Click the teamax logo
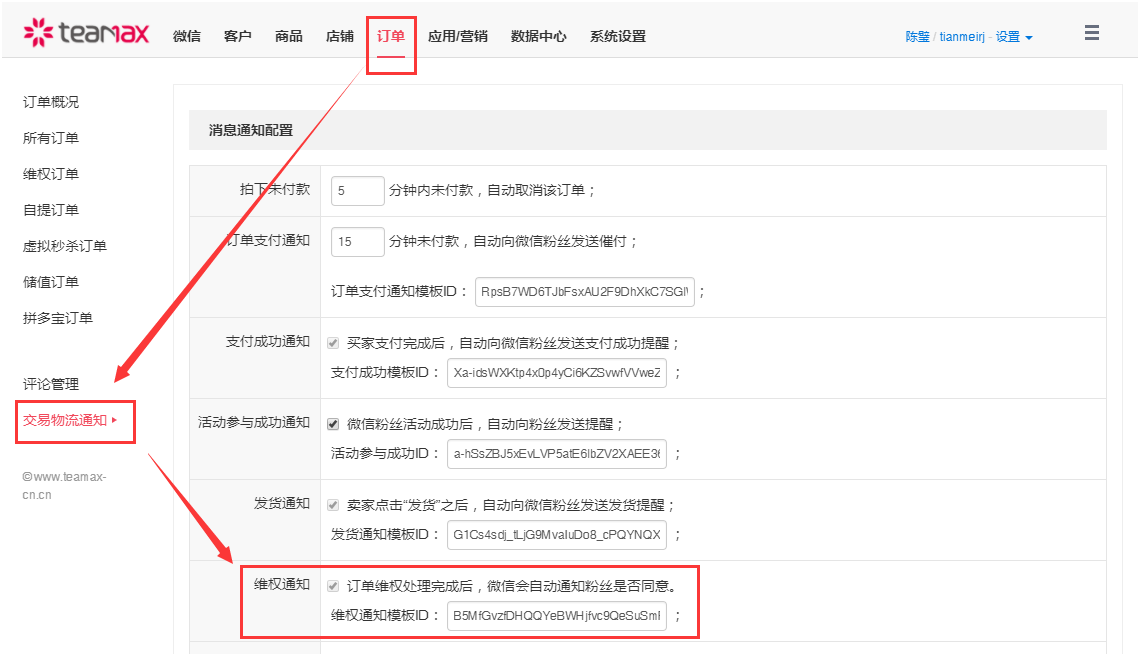The width and height of the screenshot is (1140, 656). [86, 34]
